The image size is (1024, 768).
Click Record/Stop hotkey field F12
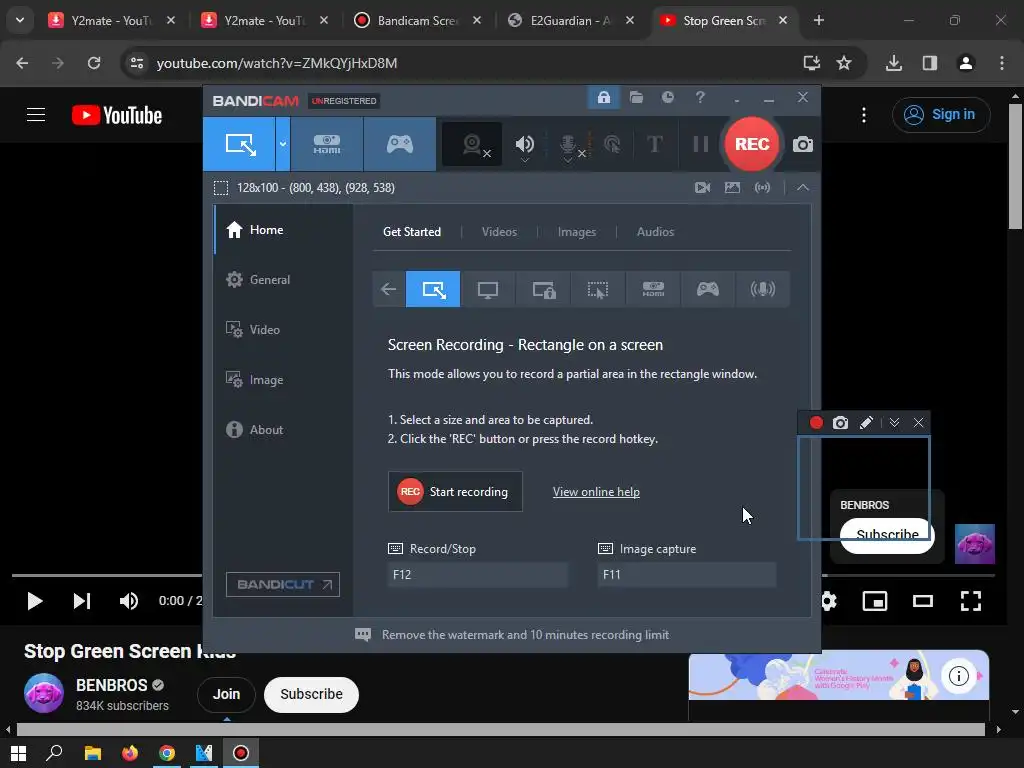point(477,575)
